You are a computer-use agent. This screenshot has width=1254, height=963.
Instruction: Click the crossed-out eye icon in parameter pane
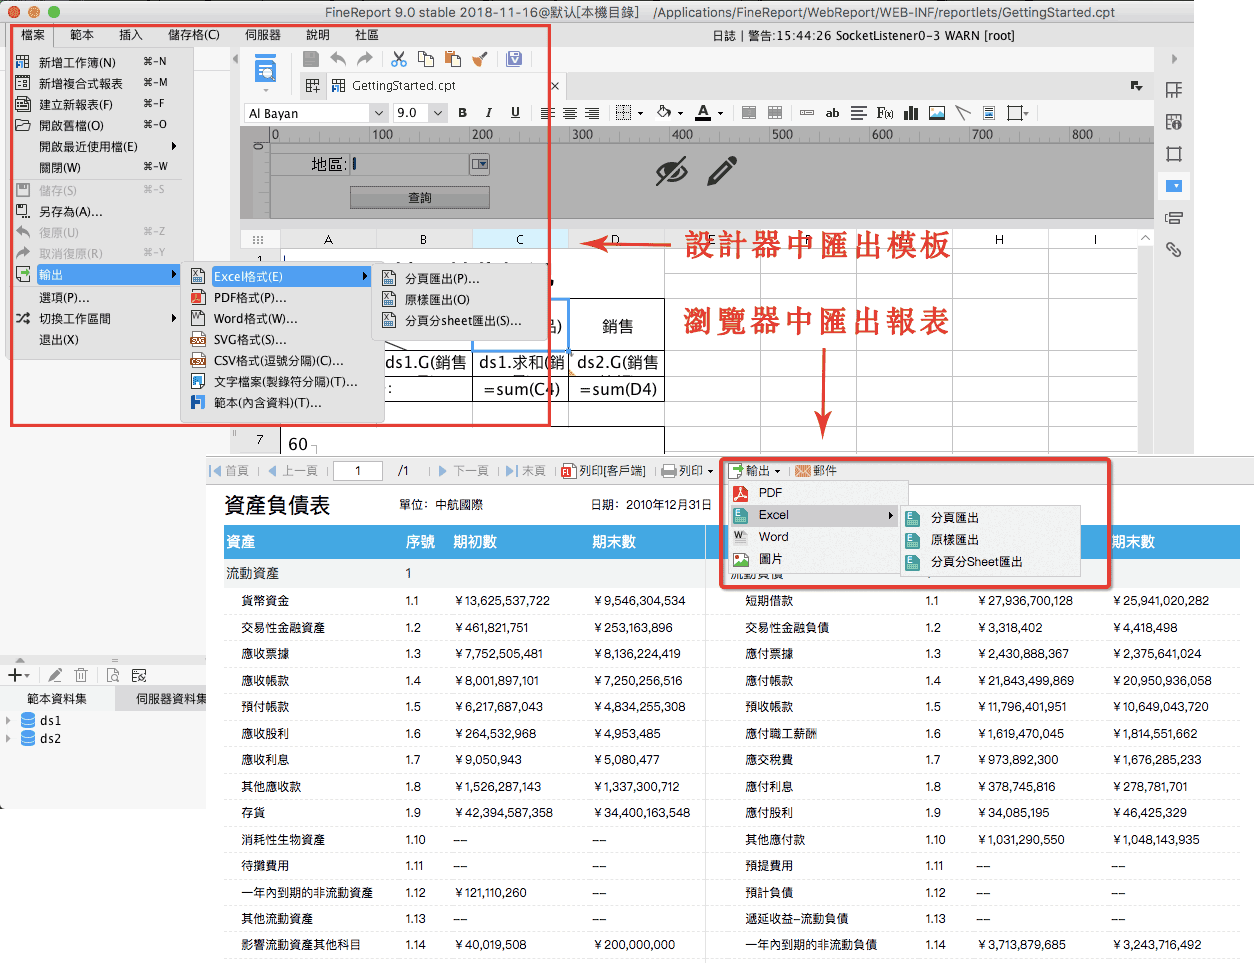coord(671,172)
